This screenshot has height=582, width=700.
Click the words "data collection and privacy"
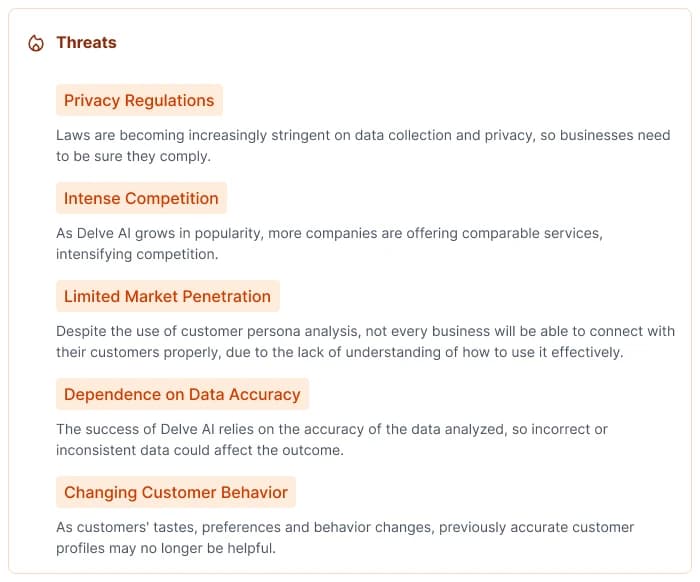434,135
